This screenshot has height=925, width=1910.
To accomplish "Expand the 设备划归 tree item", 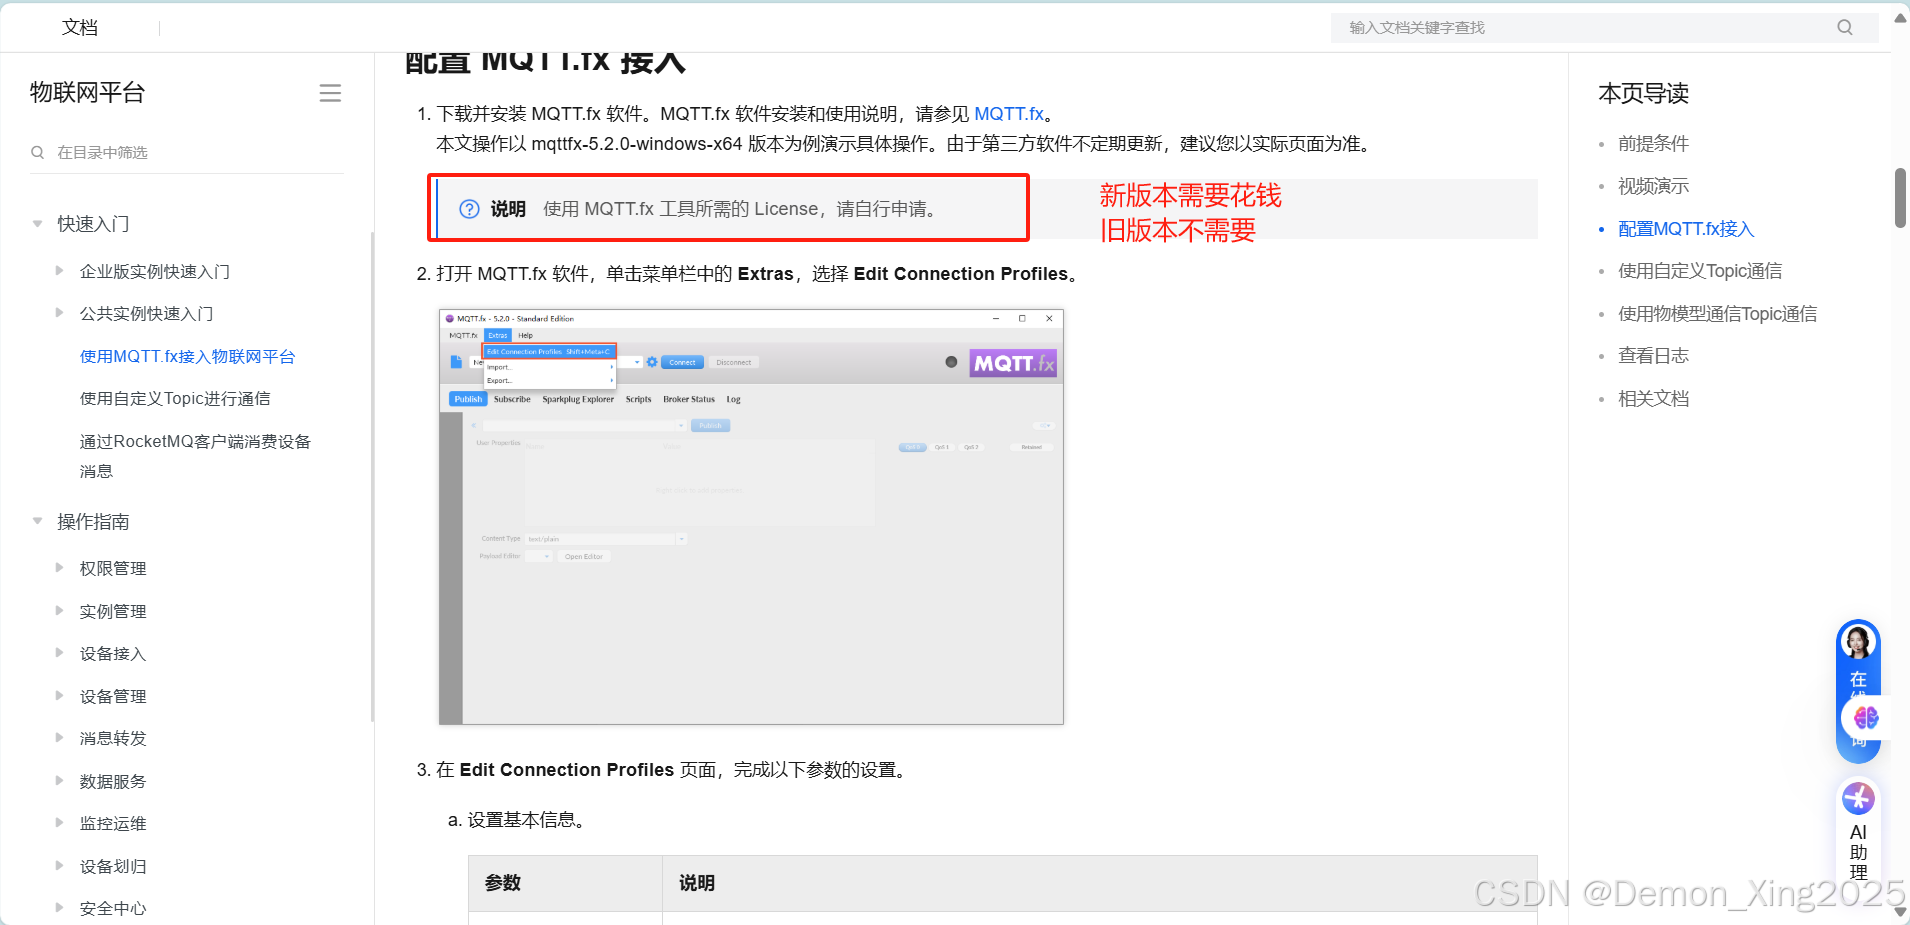I will (x=59, y=865).
